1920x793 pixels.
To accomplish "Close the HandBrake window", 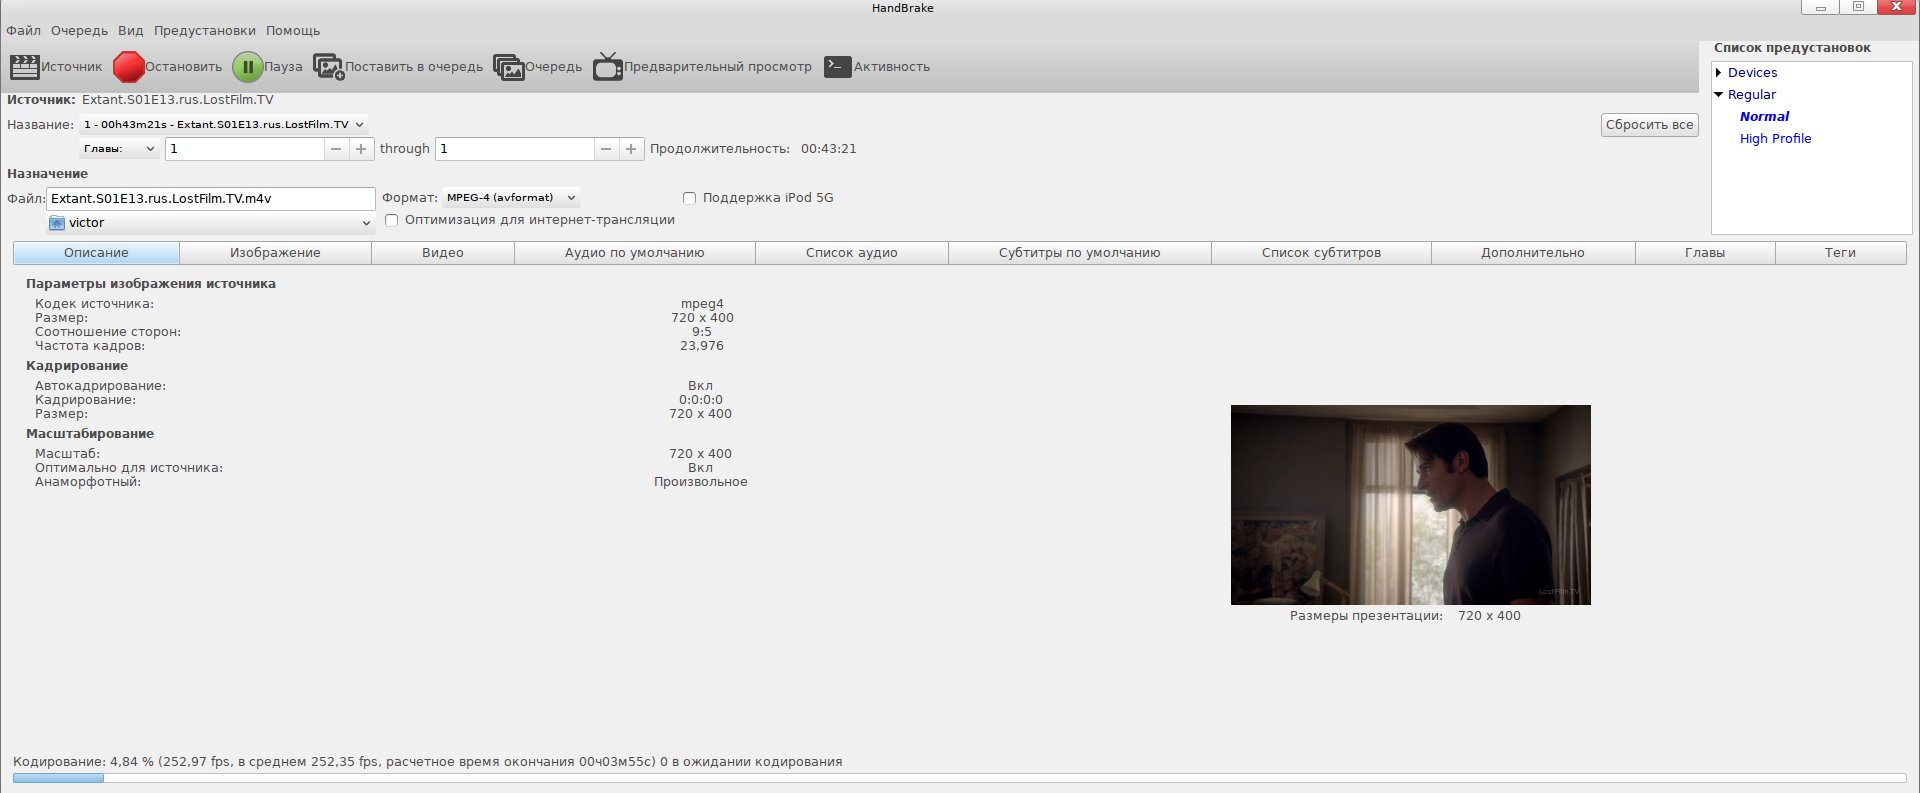I will click(1896, 8).
